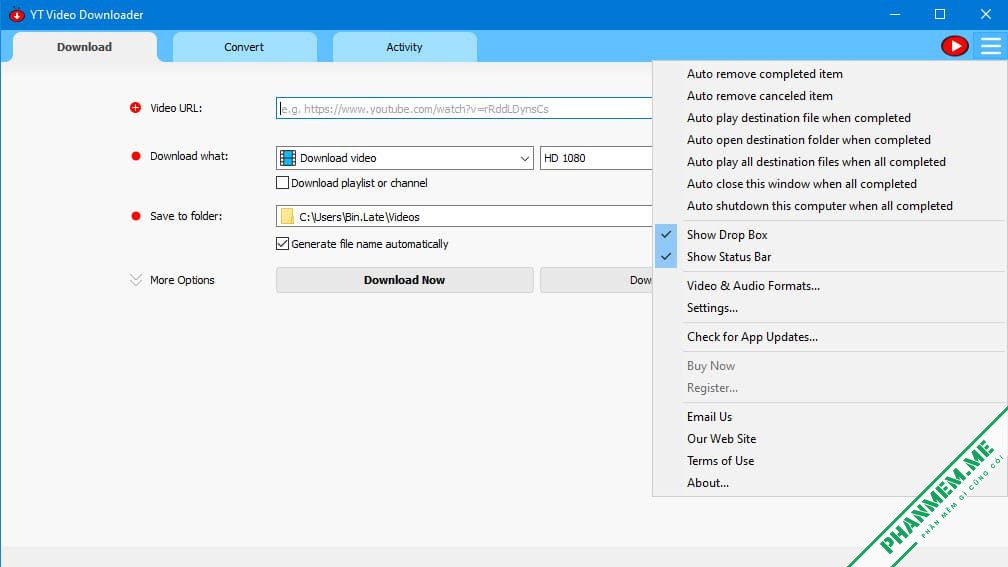The width and height of the screenshot is (1008, 567).
Task: Open the Download video dropdown
Action: pos(405,158)
